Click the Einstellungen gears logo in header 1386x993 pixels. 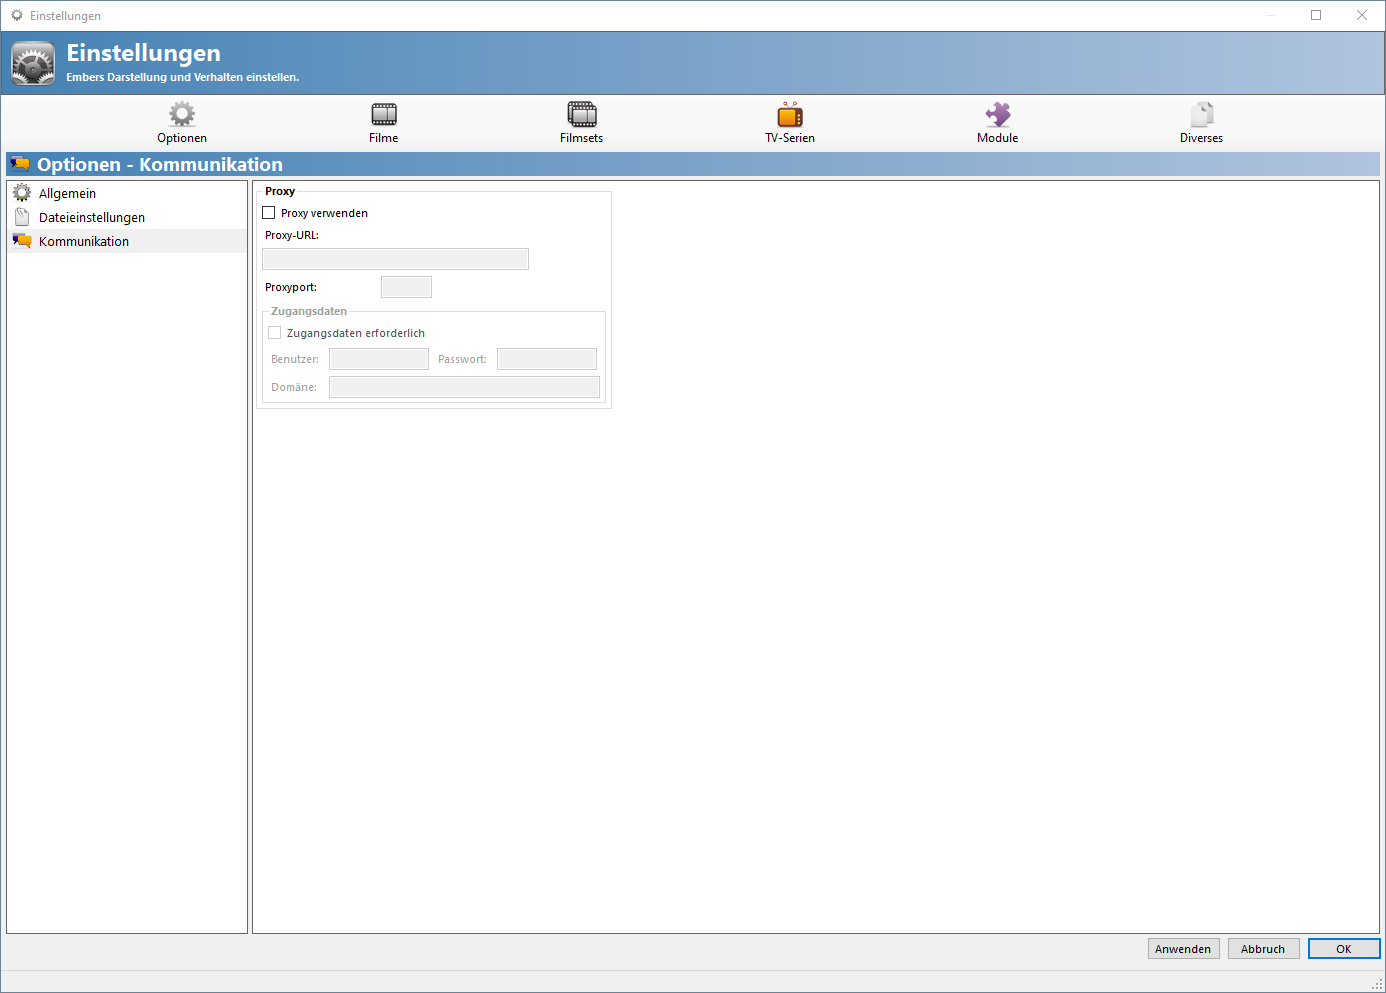click(x=33, y=63)
